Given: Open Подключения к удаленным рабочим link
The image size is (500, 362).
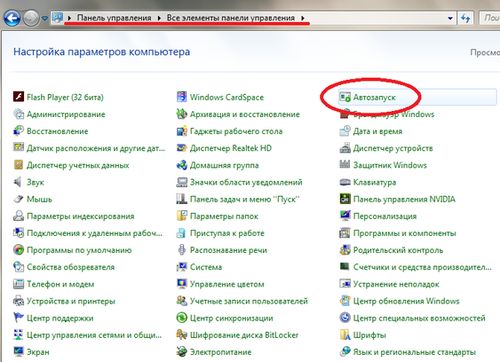Looking at the screenshot, I should coord(94,233).
